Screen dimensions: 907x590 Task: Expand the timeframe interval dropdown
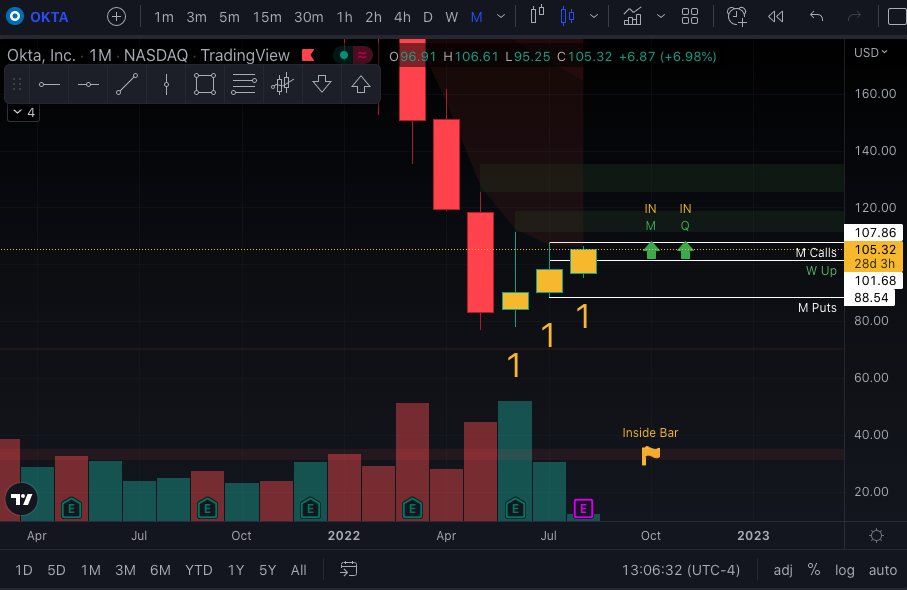(501, 17)
